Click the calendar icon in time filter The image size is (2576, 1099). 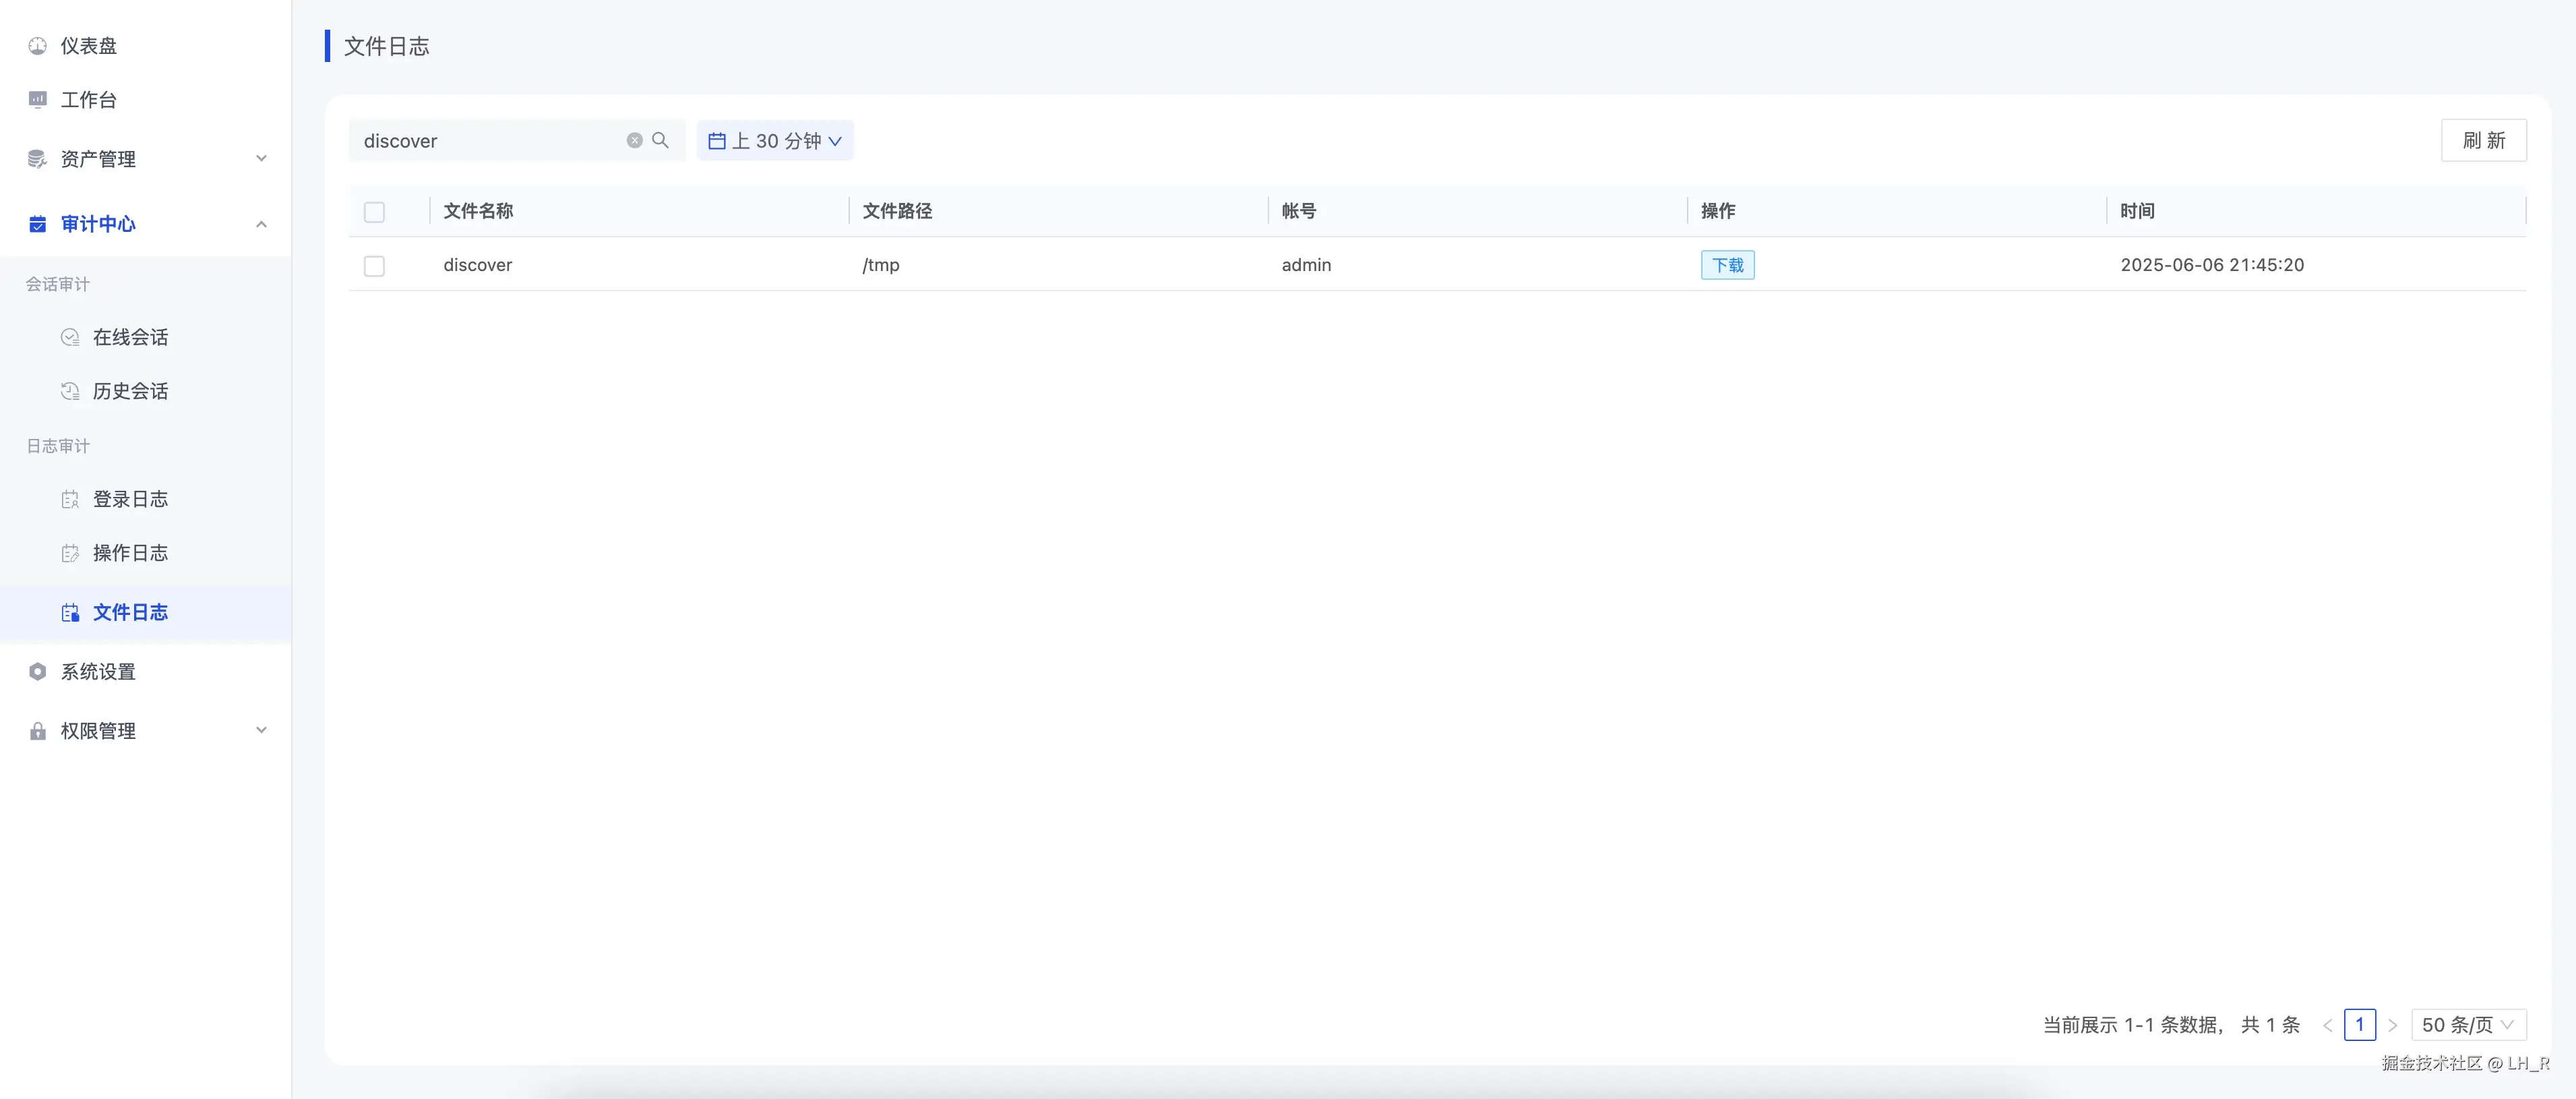[716, 141]
